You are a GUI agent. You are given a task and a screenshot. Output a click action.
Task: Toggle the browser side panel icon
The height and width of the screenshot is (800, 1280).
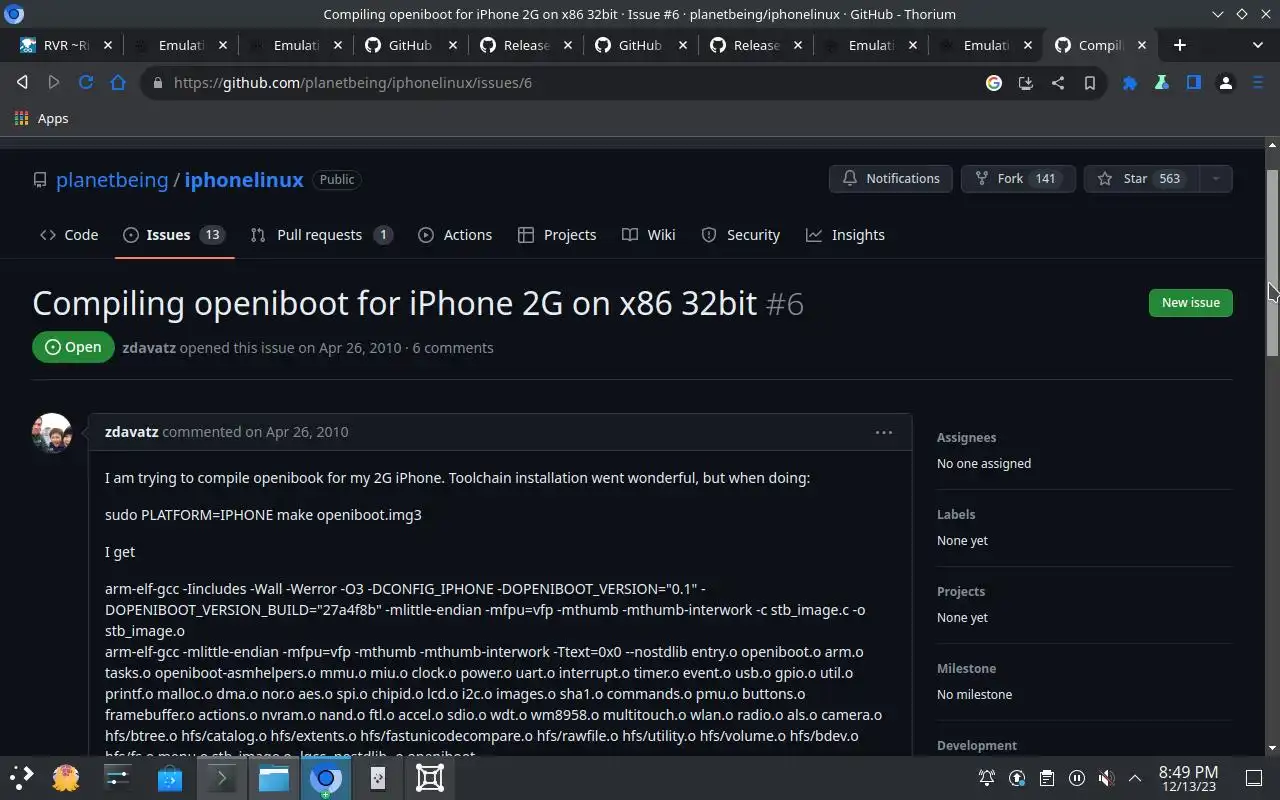pos(1194,83)
